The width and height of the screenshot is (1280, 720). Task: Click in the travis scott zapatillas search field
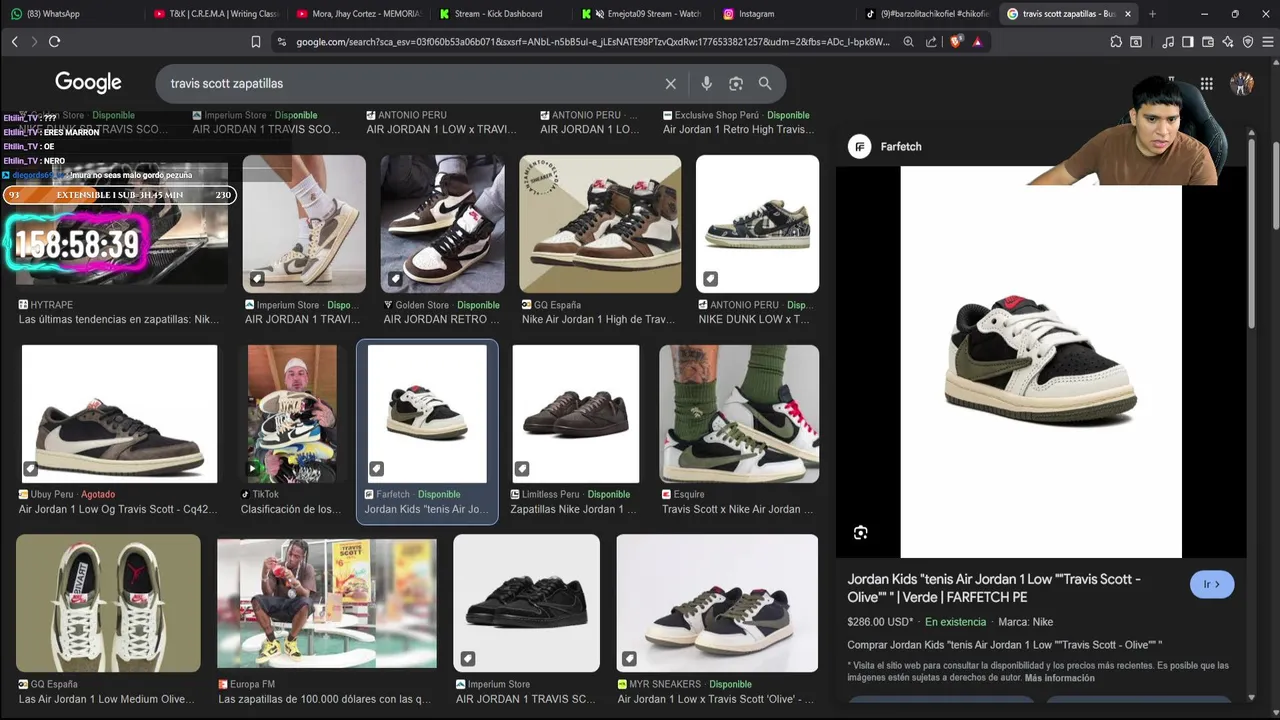(410, 84)
